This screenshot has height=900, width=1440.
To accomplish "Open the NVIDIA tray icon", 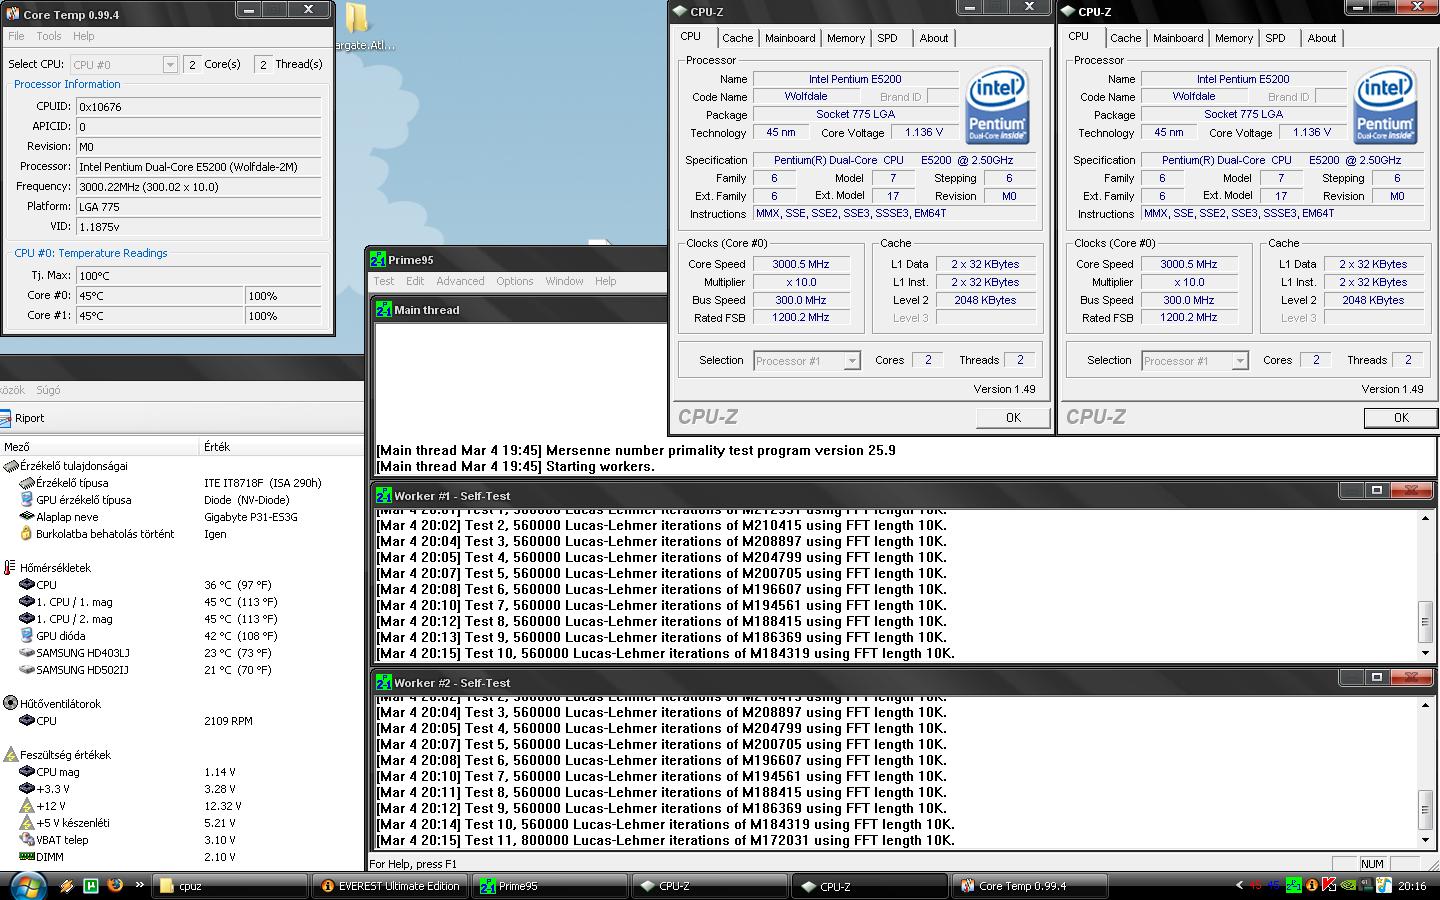I will coord(1348,885).
